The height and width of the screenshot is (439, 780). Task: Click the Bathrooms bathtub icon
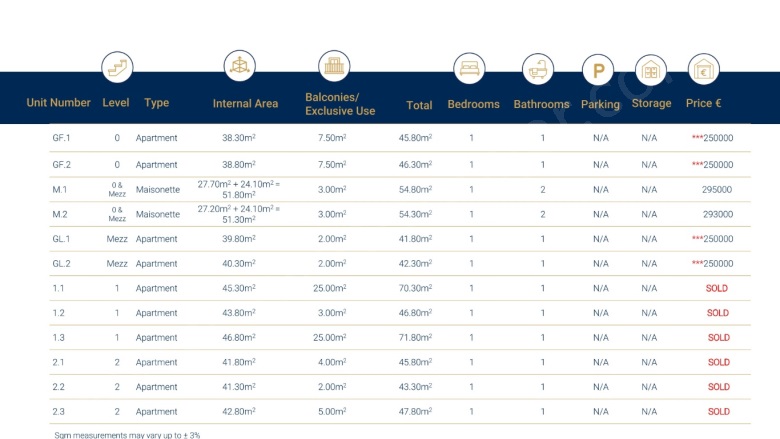click(538, 70)
